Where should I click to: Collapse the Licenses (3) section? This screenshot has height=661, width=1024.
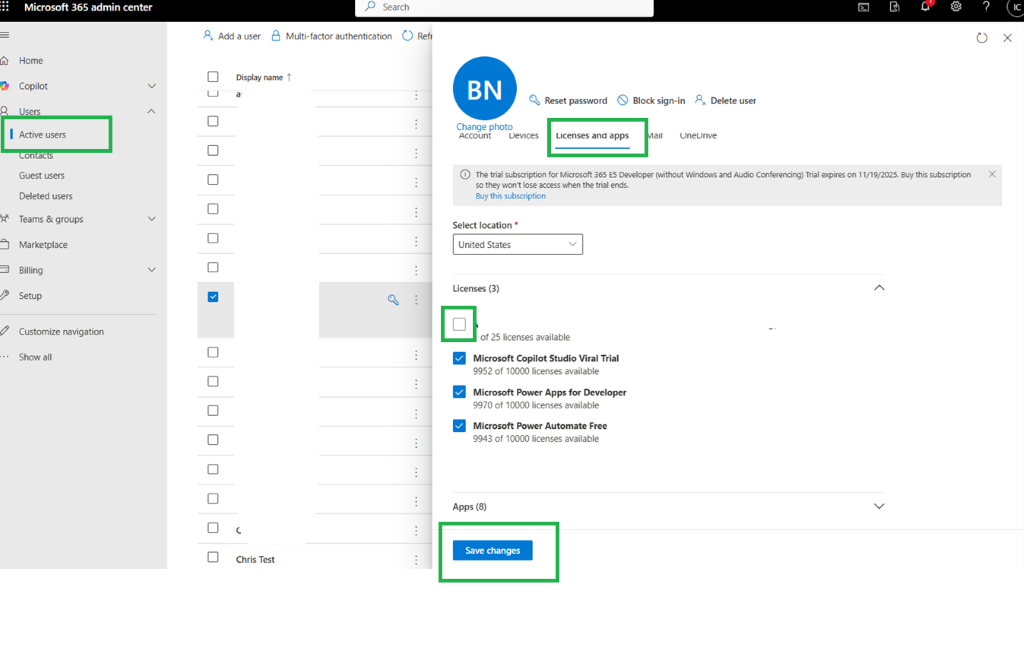[x=879, y=288]
